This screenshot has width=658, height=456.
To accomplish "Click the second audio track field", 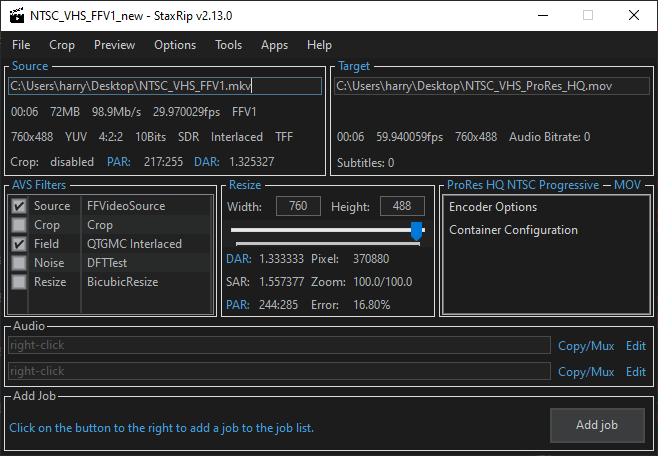I will 279,371.
